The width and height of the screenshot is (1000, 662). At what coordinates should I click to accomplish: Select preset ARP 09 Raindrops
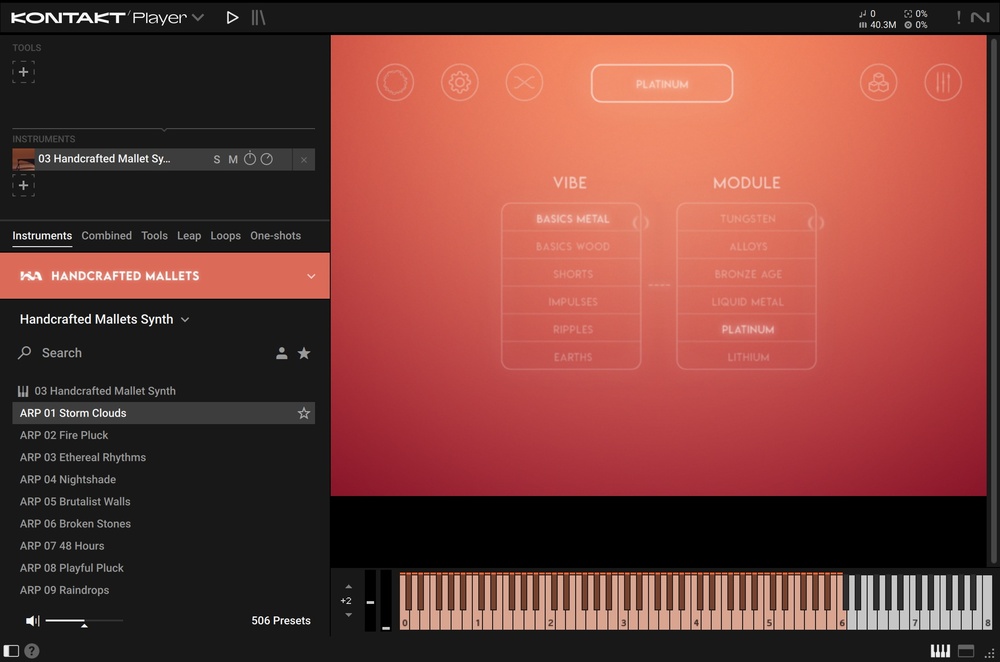tap(163, 590)
